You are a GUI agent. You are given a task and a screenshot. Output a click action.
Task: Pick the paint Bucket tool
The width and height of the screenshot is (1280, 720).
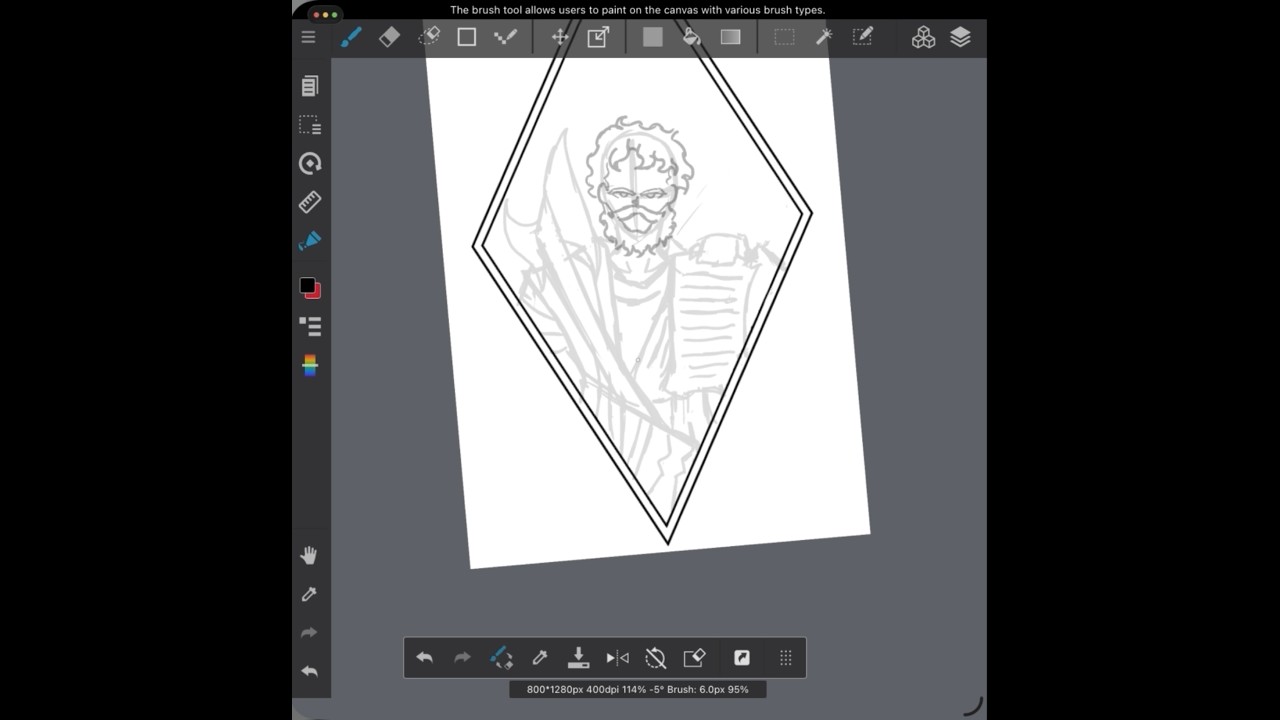pyautogui.click(x=691, y=37)
